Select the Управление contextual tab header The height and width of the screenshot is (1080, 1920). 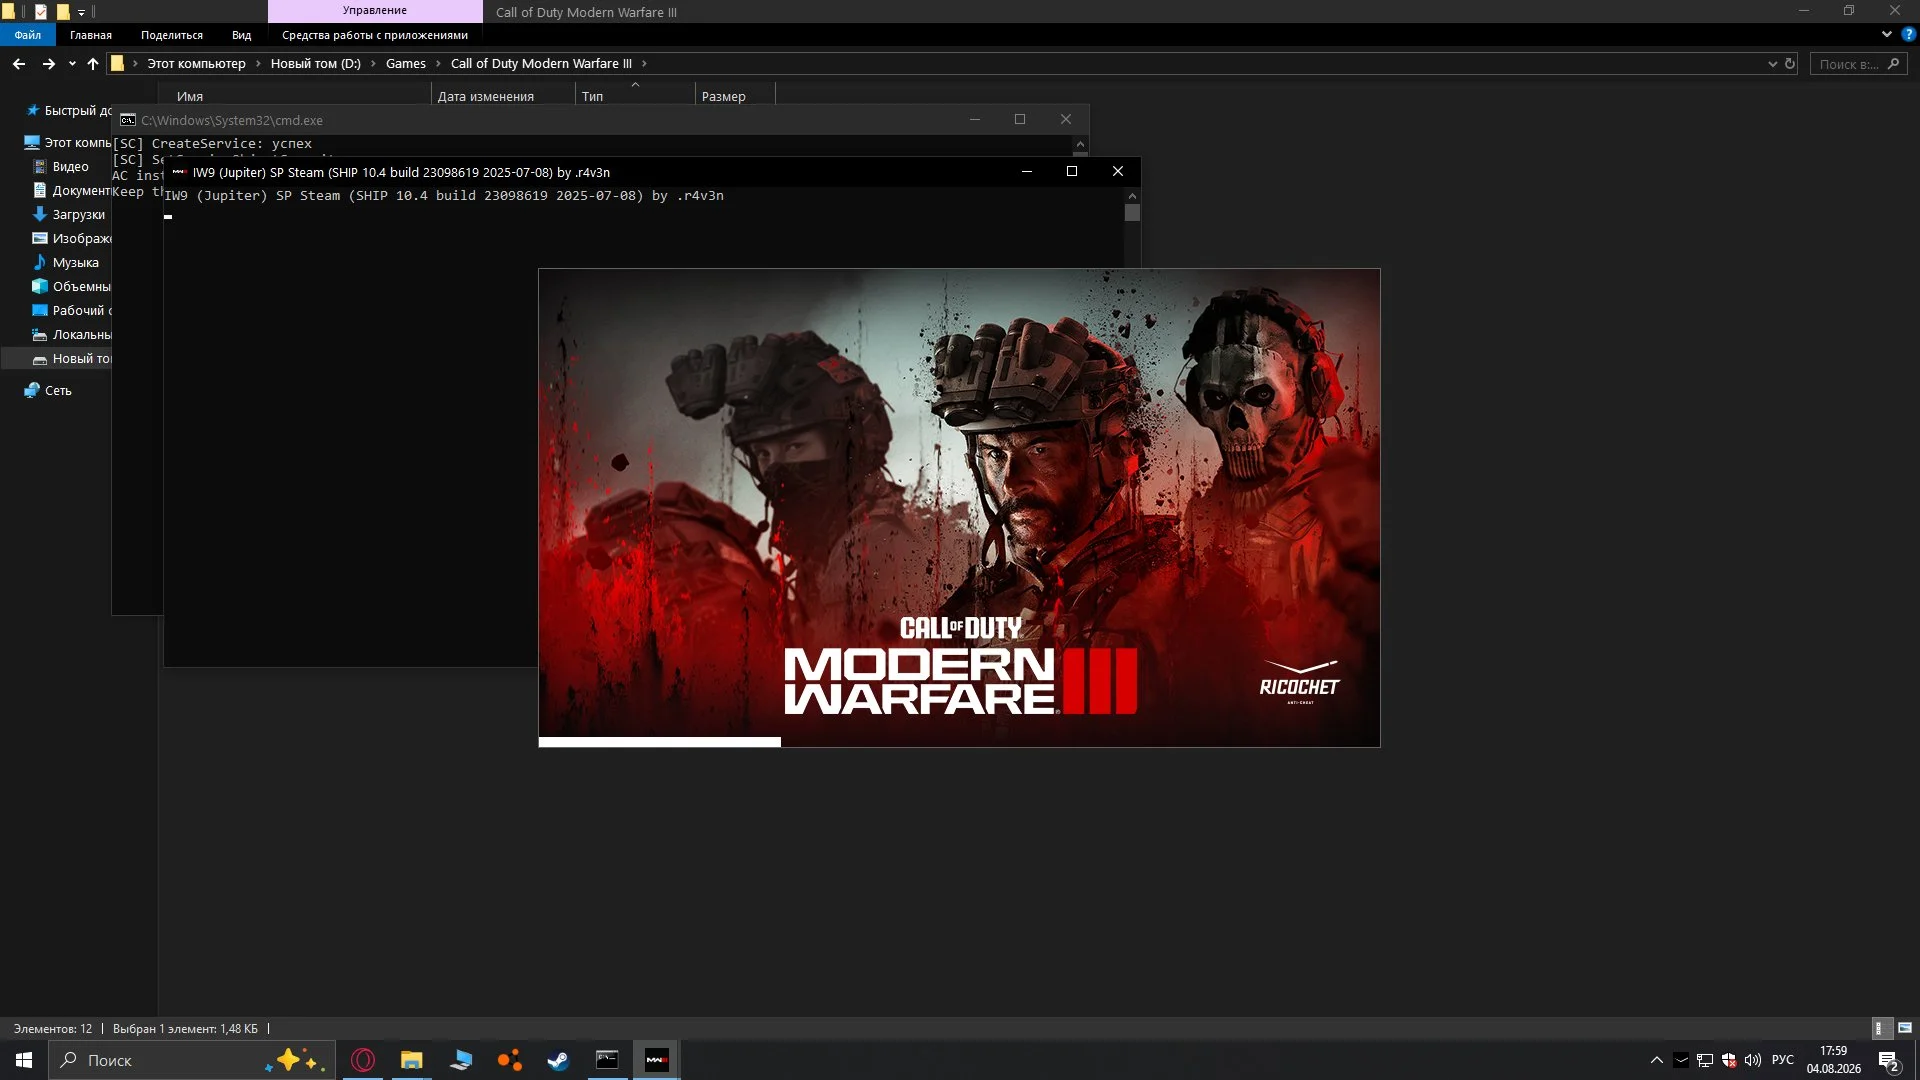coord(375,11)
